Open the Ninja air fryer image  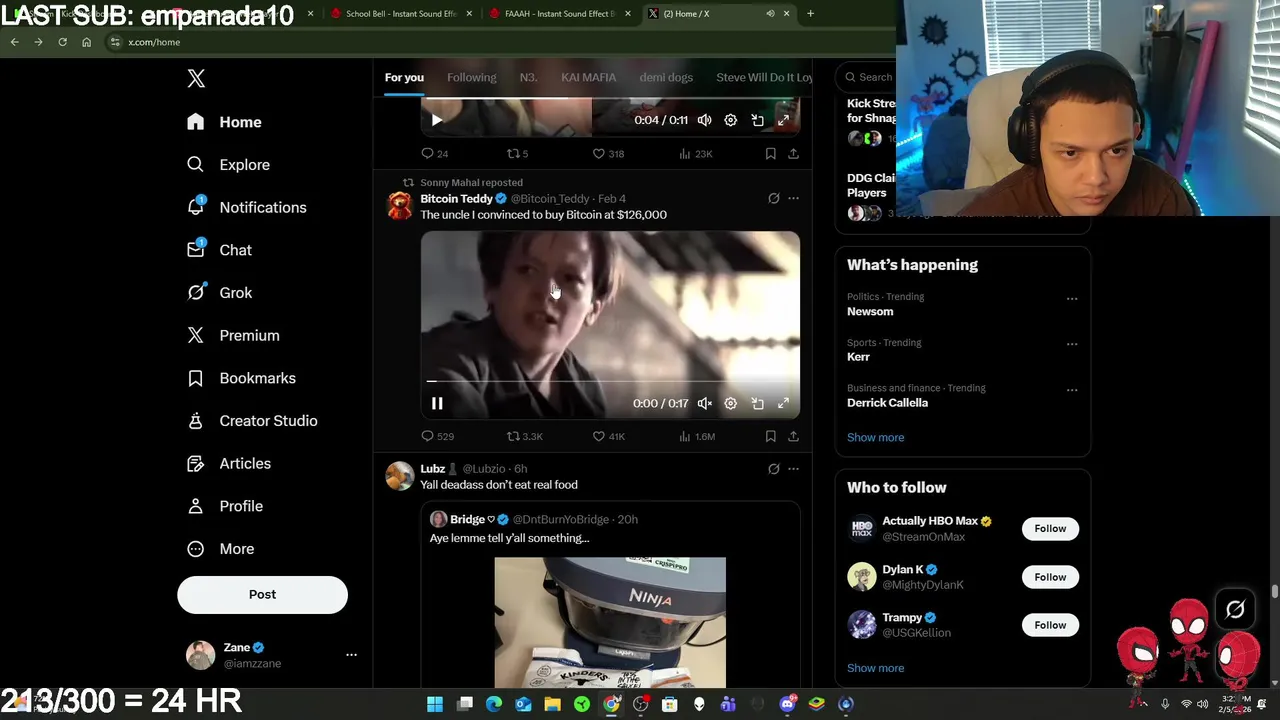610,622
